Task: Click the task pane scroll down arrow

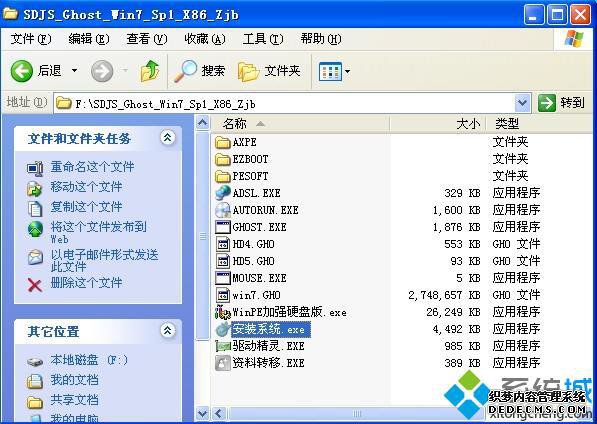Action: coord(203,413)
